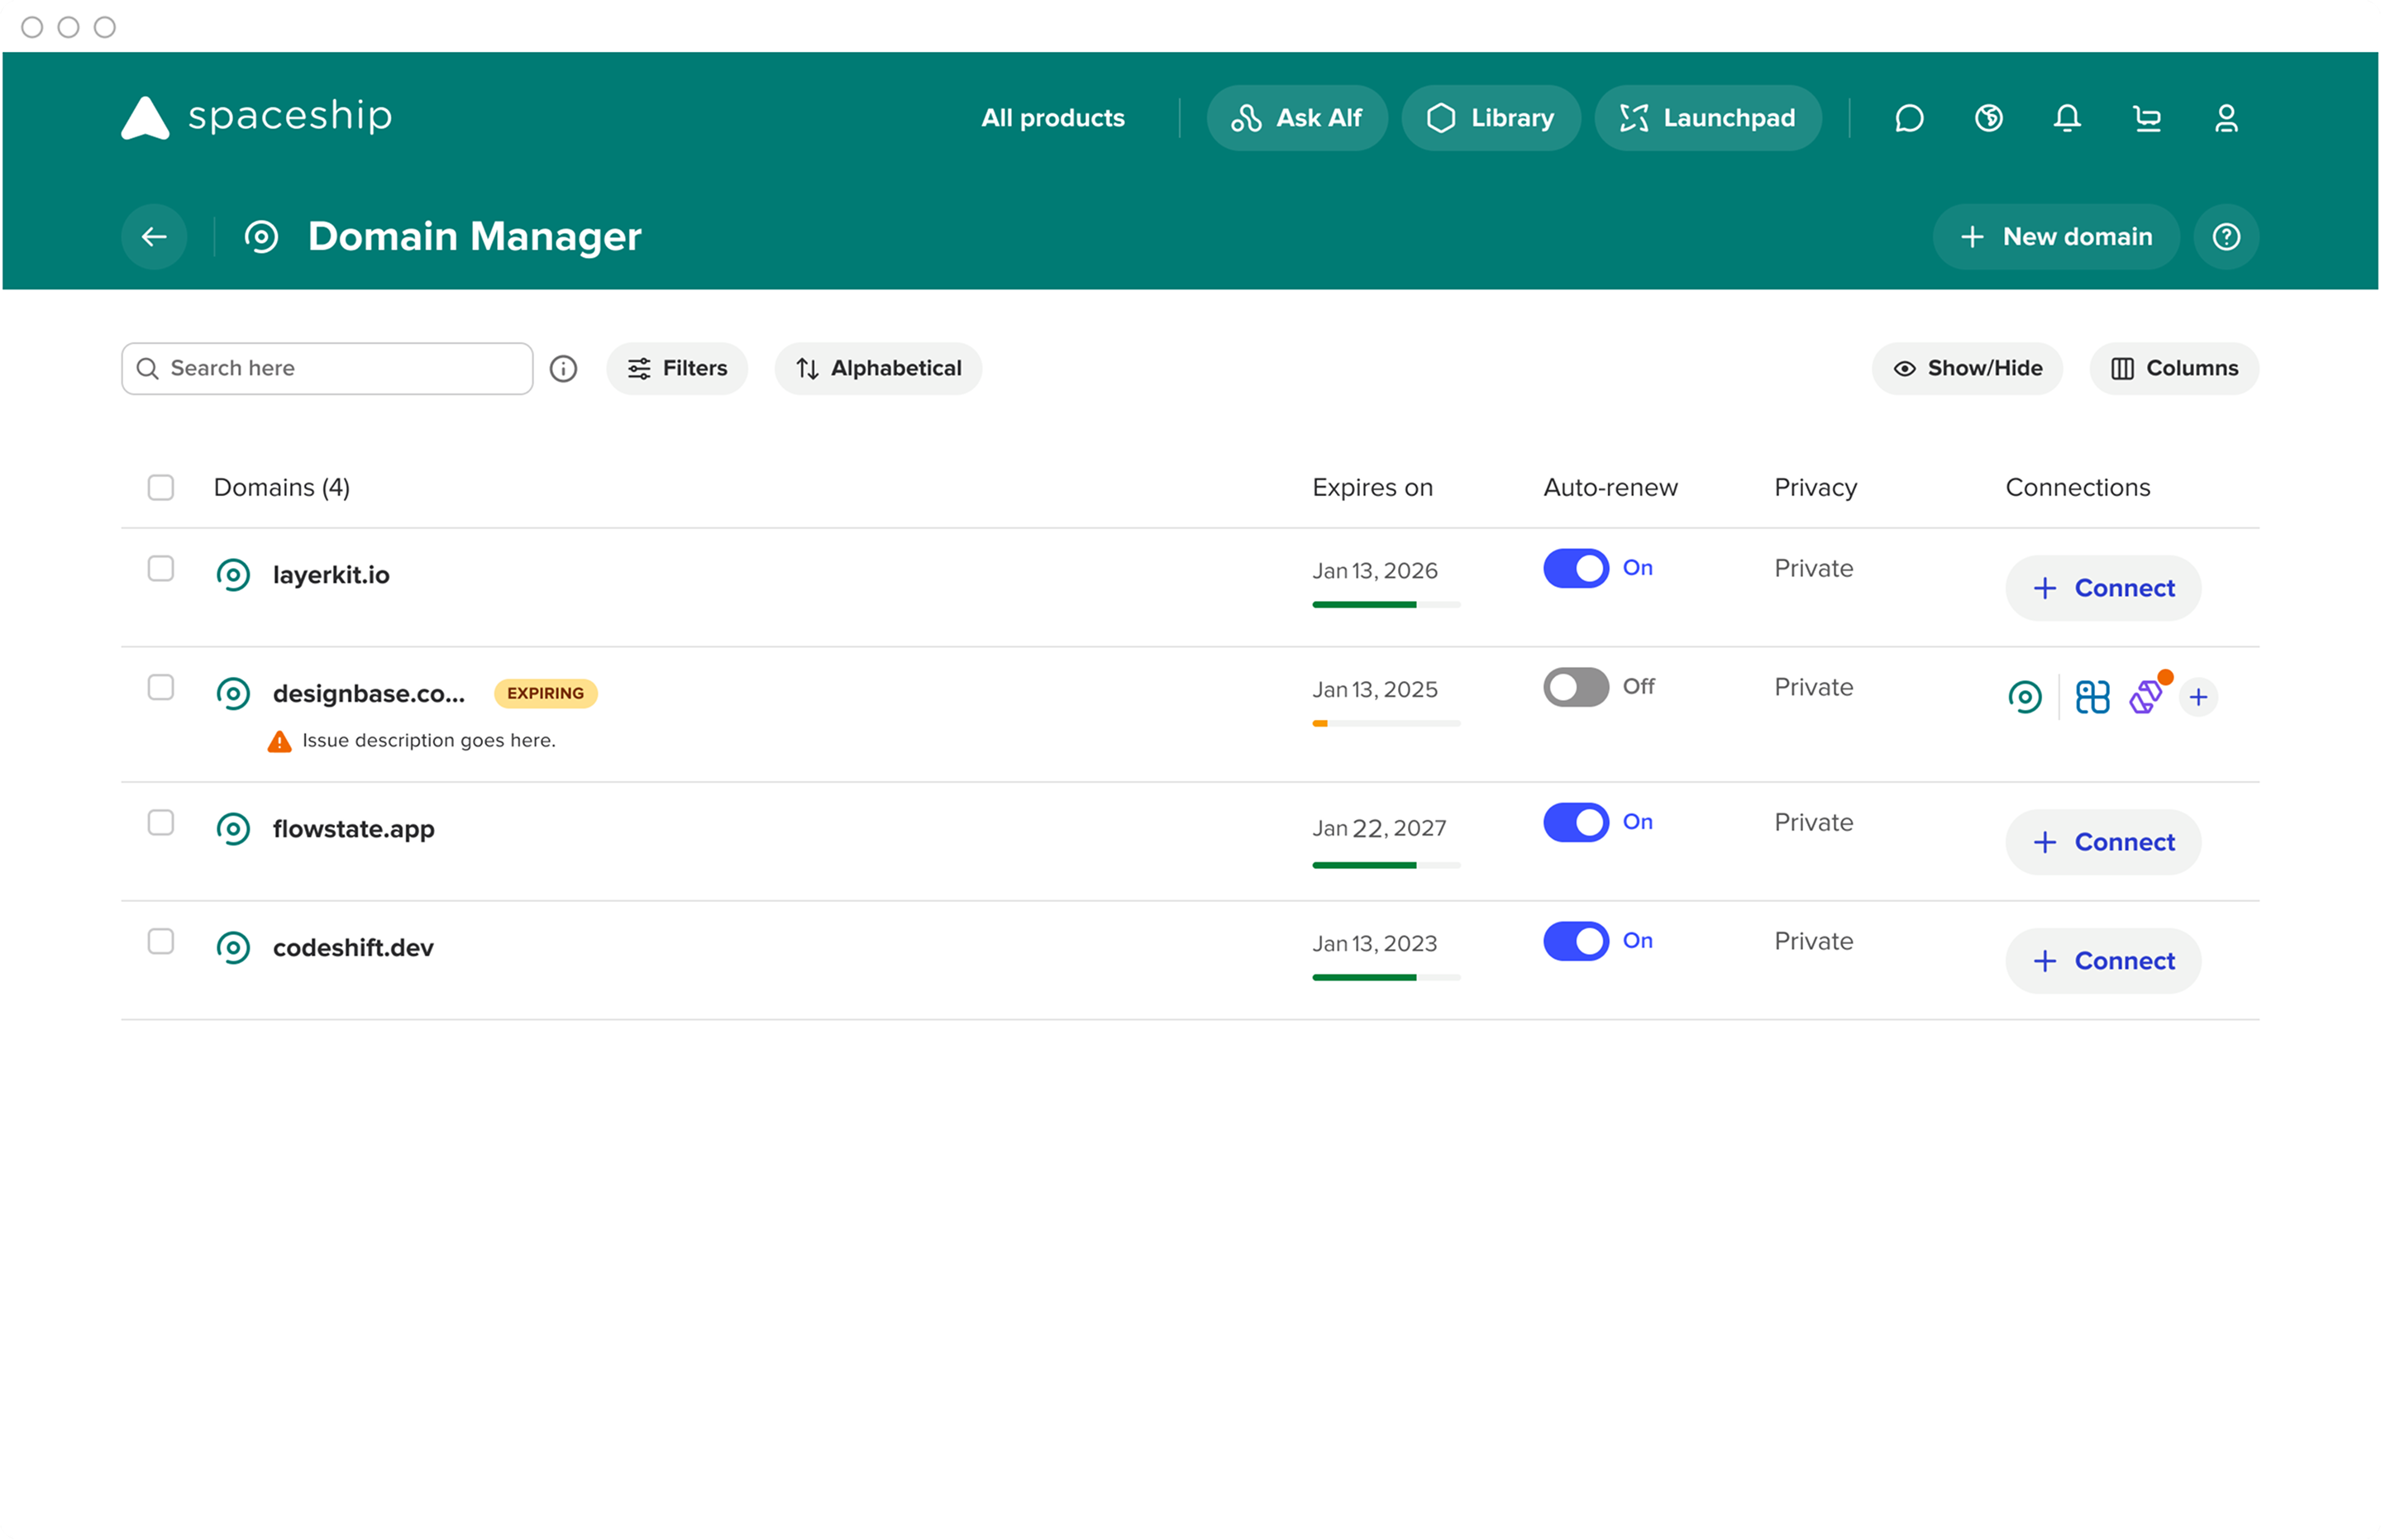Click the help question mark icon
This screenshot has width=2381, height=1540.
point(2226,236)
